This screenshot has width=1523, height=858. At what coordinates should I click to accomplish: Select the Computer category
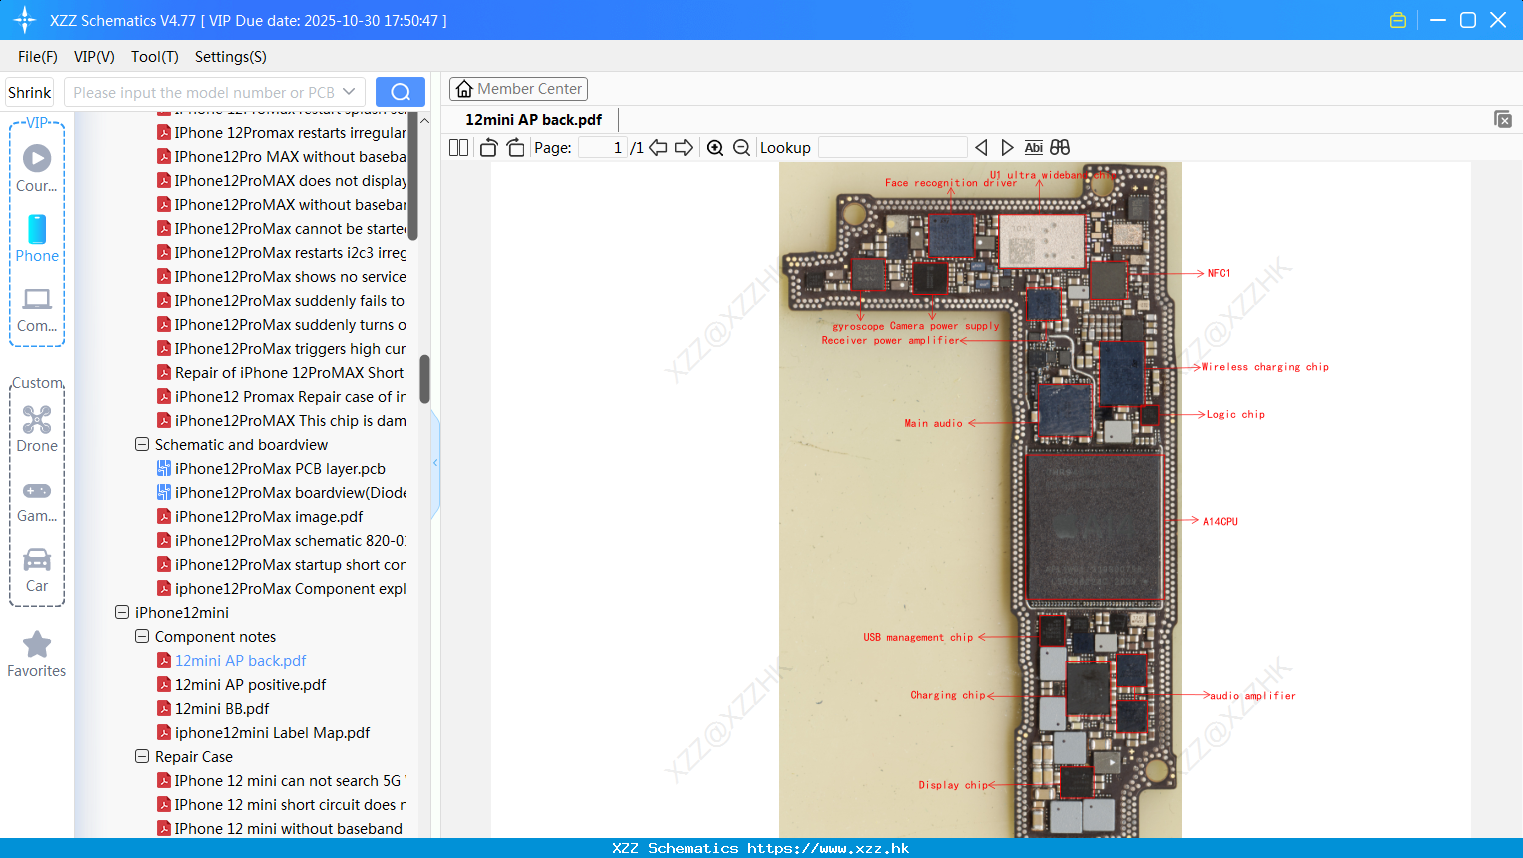click(x=37, y=309)
